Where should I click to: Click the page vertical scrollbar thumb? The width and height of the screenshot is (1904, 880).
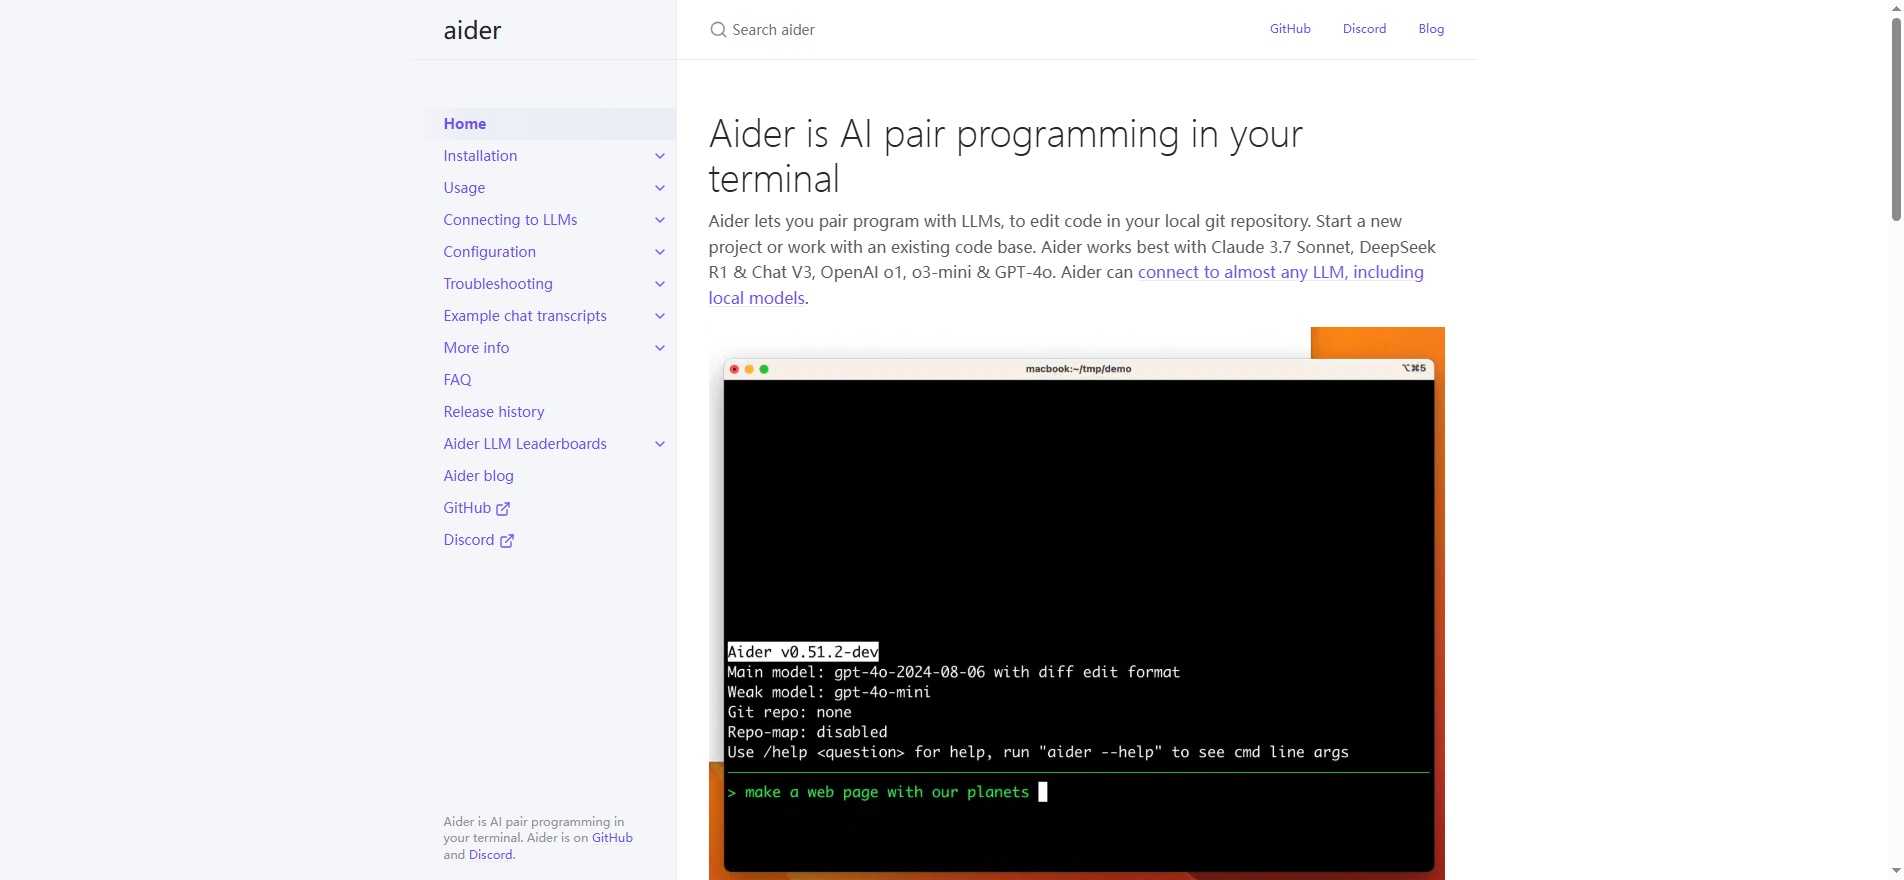[x=1896, y=120]
